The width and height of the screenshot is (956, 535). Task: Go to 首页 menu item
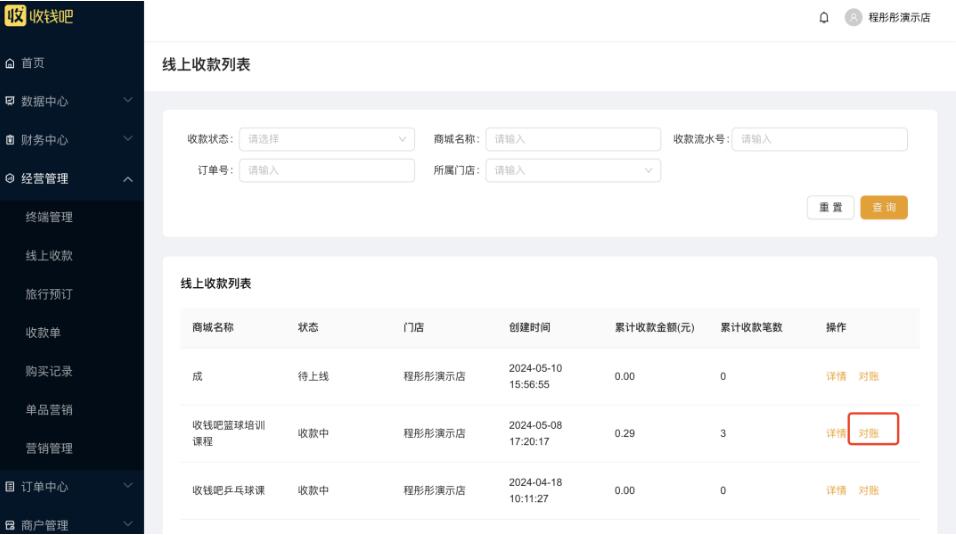pyautogui.click(x=33, y=63)
